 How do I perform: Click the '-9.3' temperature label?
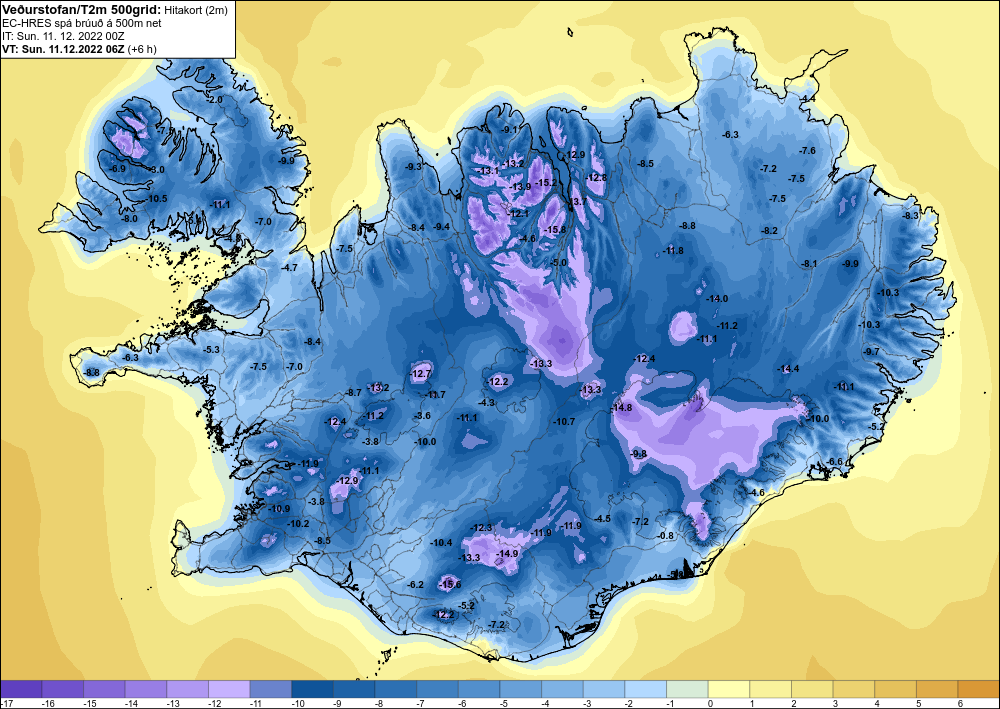(x=414, y=167)
